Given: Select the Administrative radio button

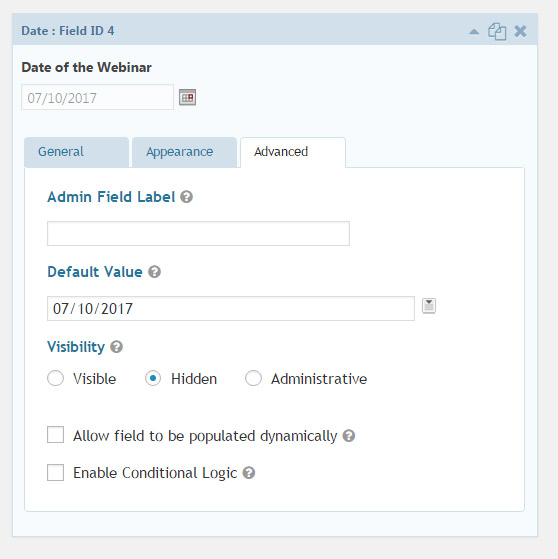Looking at the screenshot, I should click(254, 378).
